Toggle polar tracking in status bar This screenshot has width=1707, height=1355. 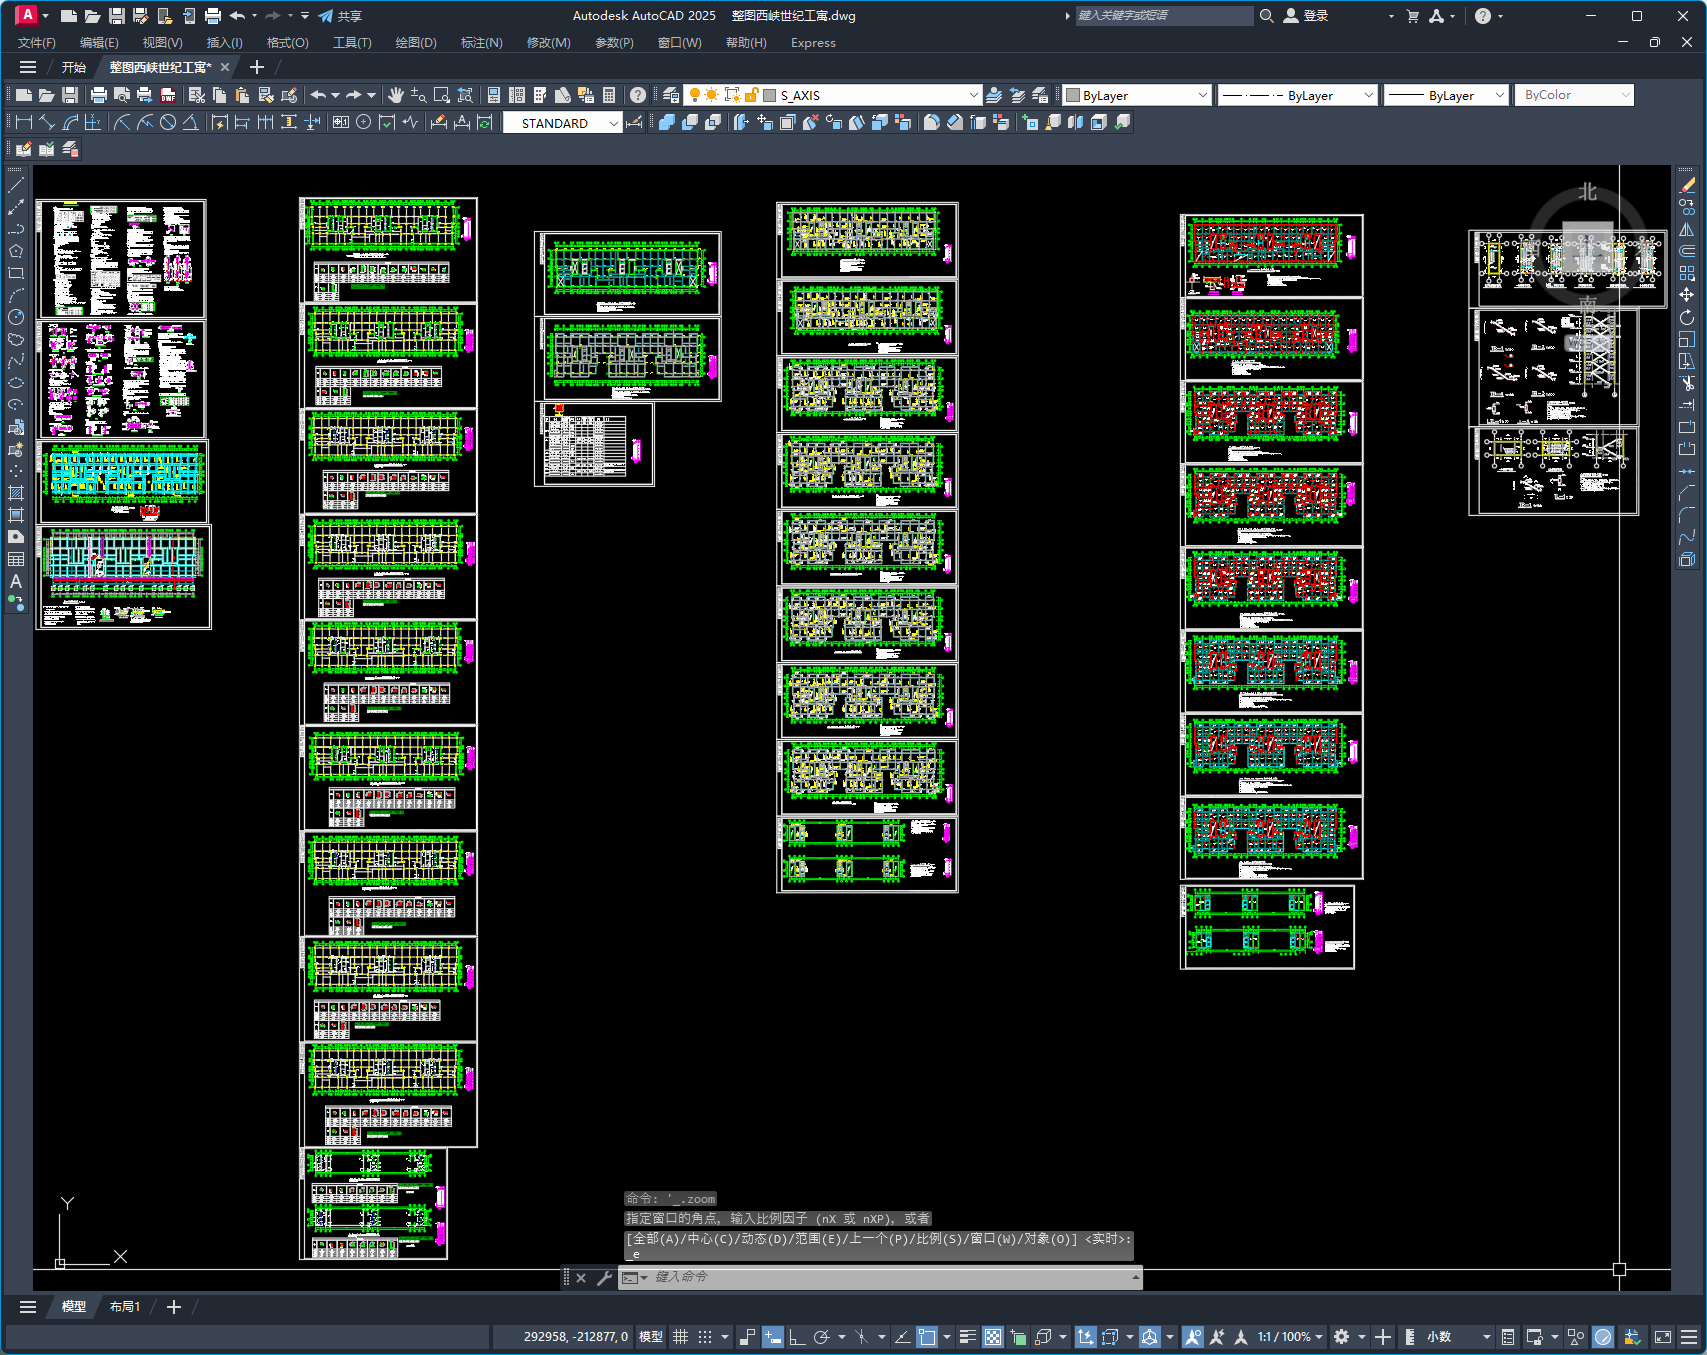click(x=821, y=1337)
